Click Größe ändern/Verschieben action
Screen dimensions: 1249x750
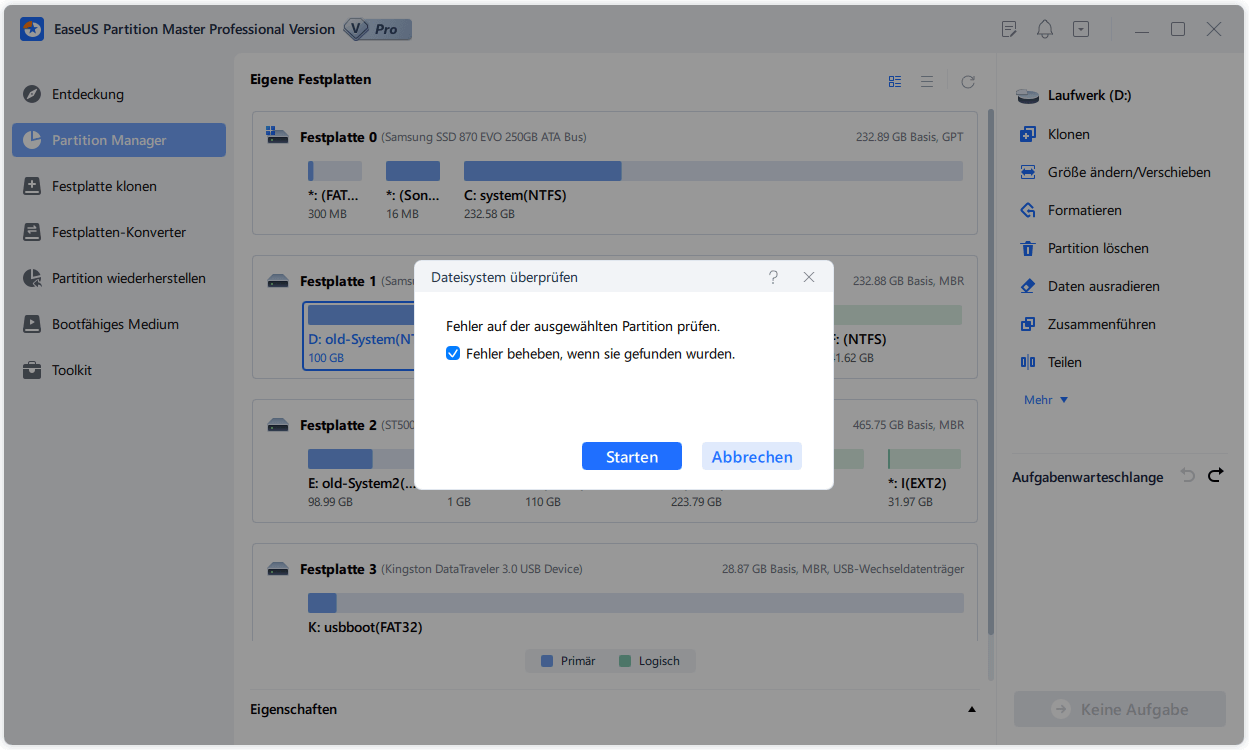click(x=1129, y=172)
